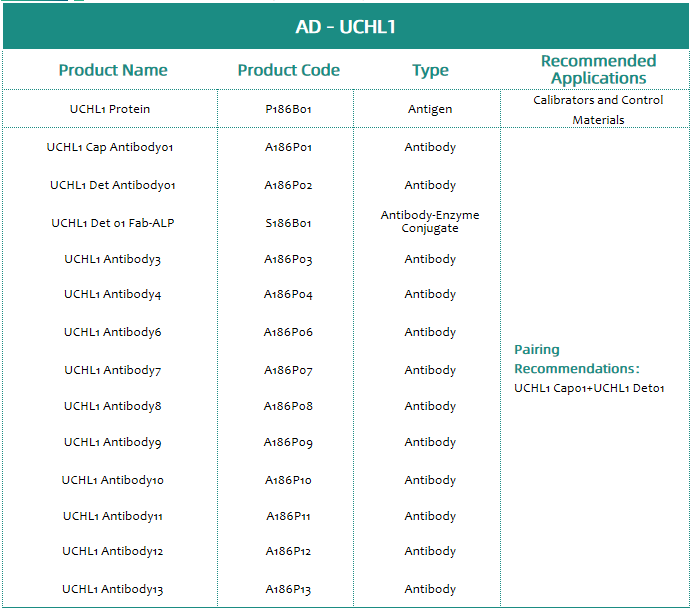This screenshot has height=610, width=692.
Task: Select UCHL1 Antibody8 product name
Action: pyautogui.click(x=112, y=406)
